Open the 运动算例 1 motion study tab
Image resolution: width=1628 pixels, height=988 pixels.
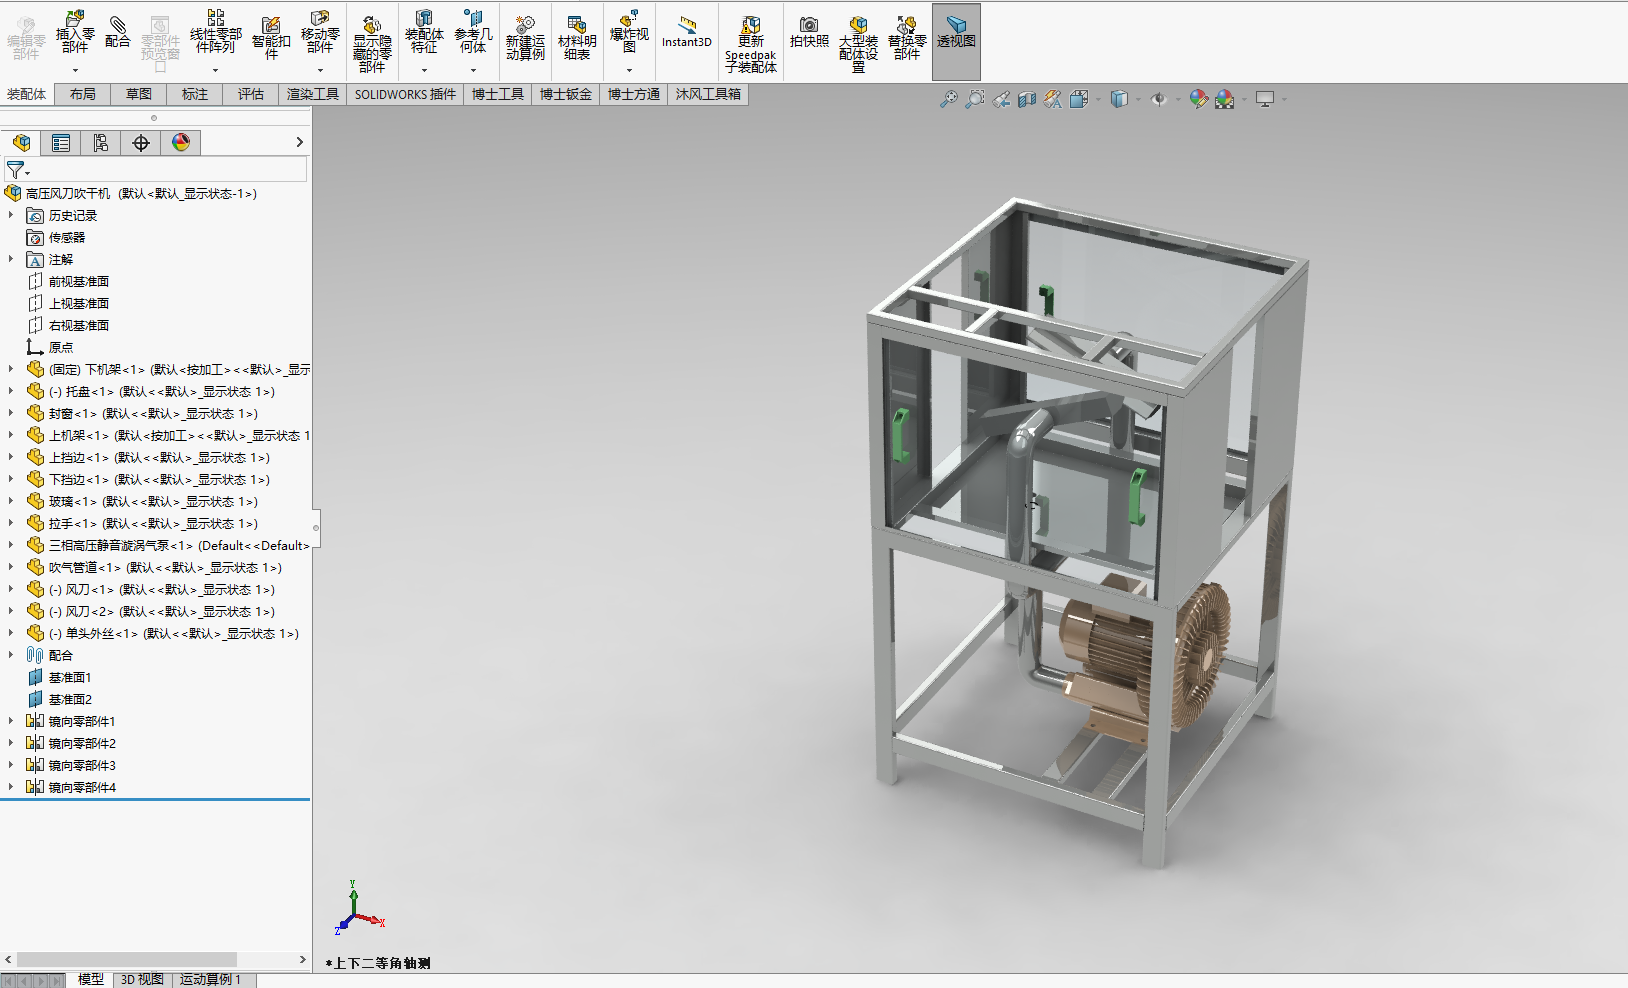[211, 980]
